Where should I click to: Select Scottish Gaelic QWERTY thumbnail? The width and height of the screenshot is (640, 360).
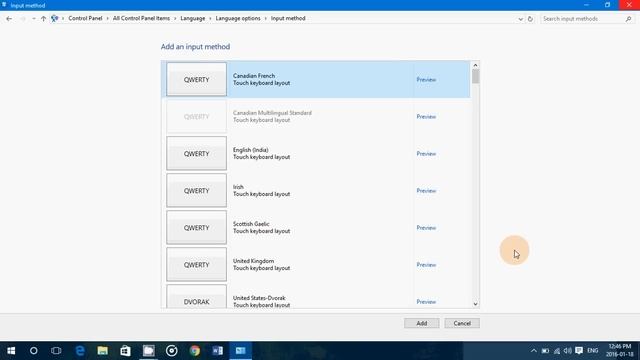point(196,228)
